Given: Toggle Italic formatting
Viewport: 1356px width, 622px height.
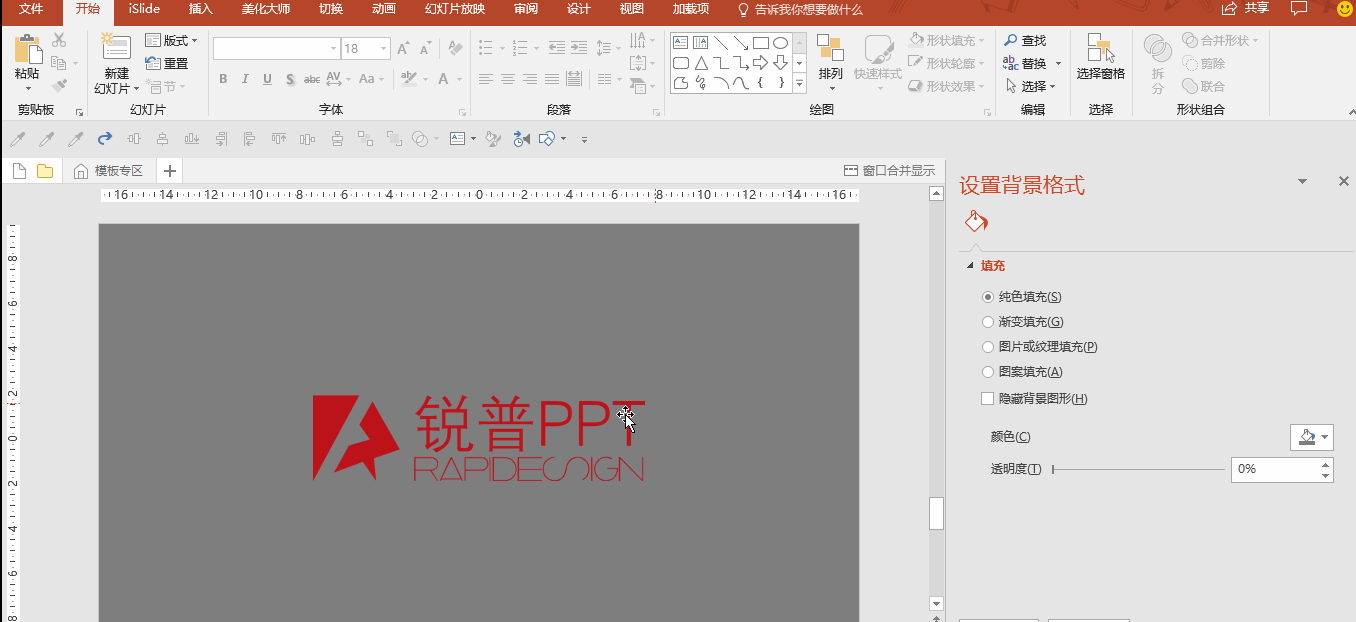Looking at the screenshot, I should click(x=245, y=79).
